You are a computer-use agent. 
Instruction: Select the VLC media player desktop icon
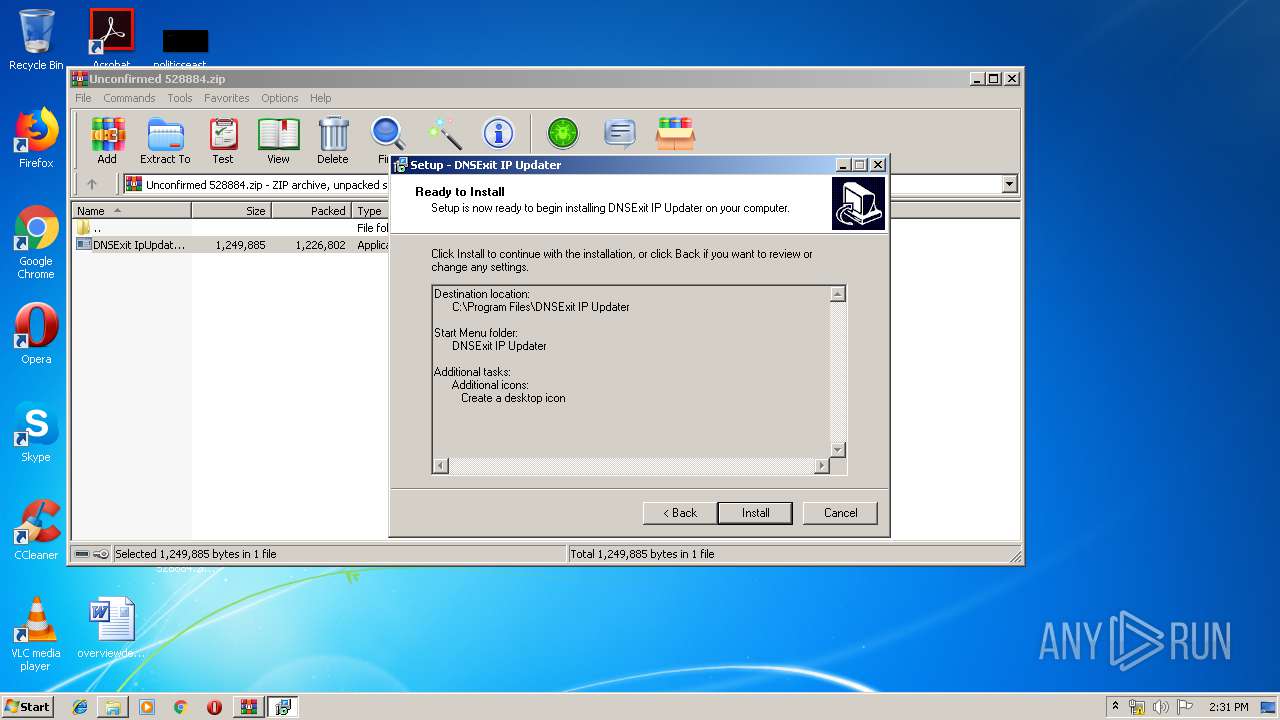tap(36, 634)
